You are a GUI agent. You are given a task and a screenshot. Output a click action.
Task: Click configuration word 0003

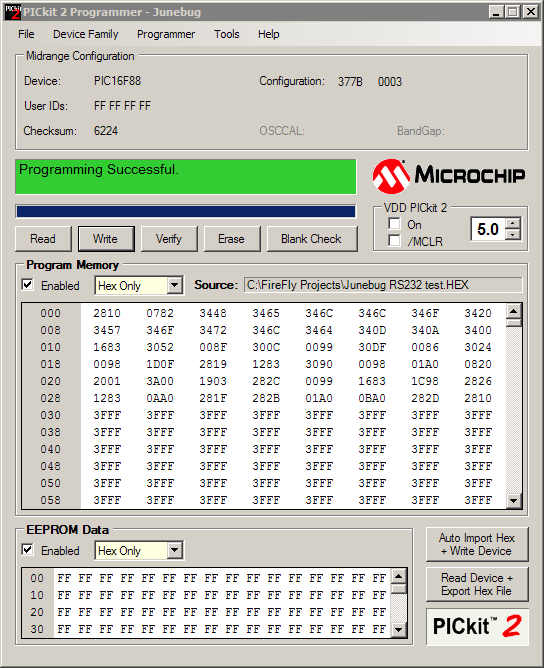point(390,82)
